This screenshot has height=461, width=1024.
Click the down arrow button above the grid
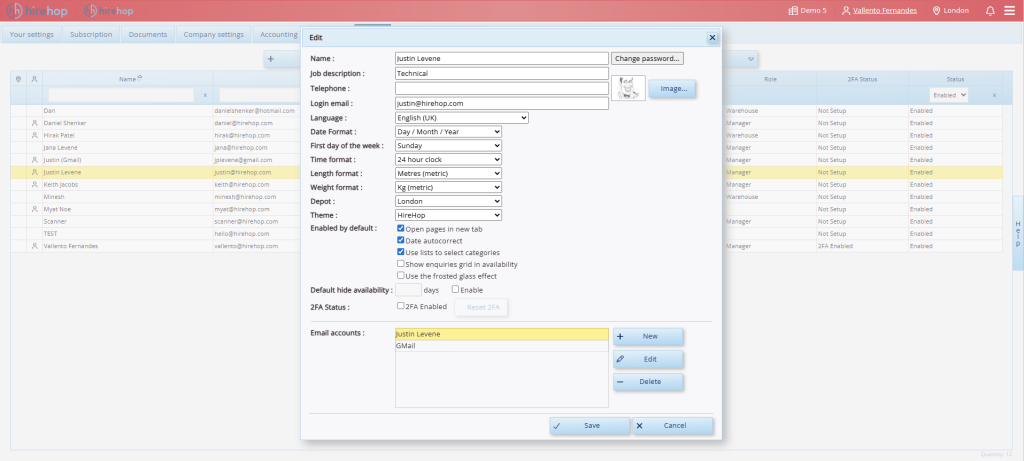pos(751,59)
